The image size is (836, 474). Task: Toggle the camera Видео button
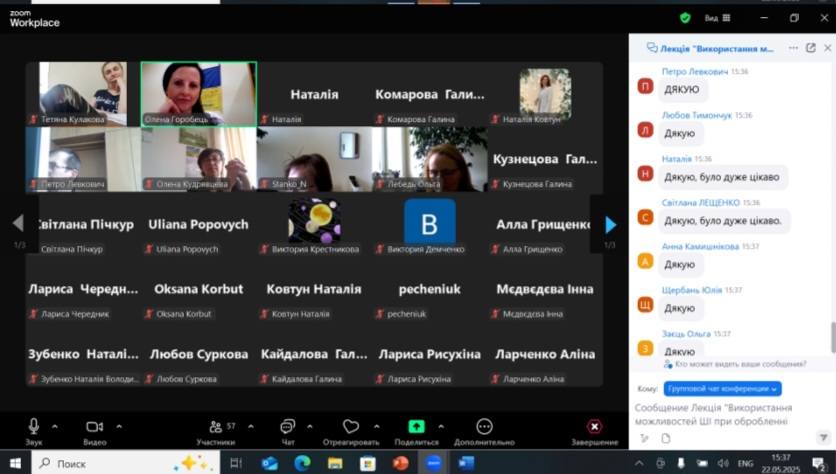[x=94, y=427]
